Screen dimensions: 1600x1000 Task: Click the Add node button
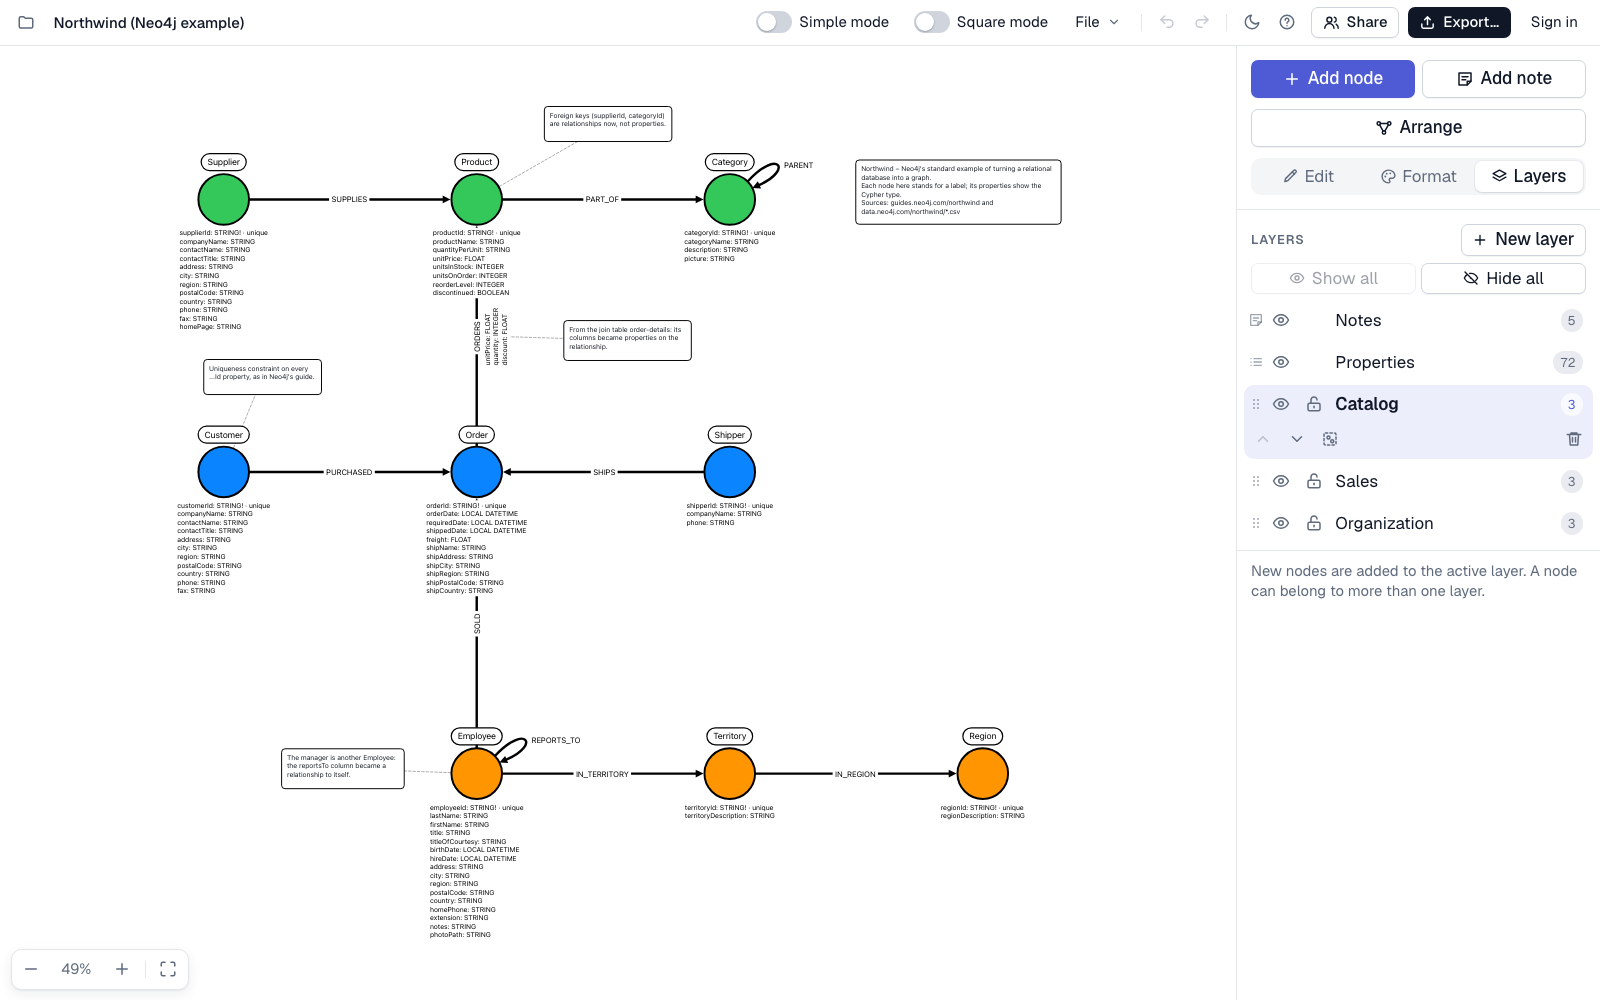(1333, 78)
